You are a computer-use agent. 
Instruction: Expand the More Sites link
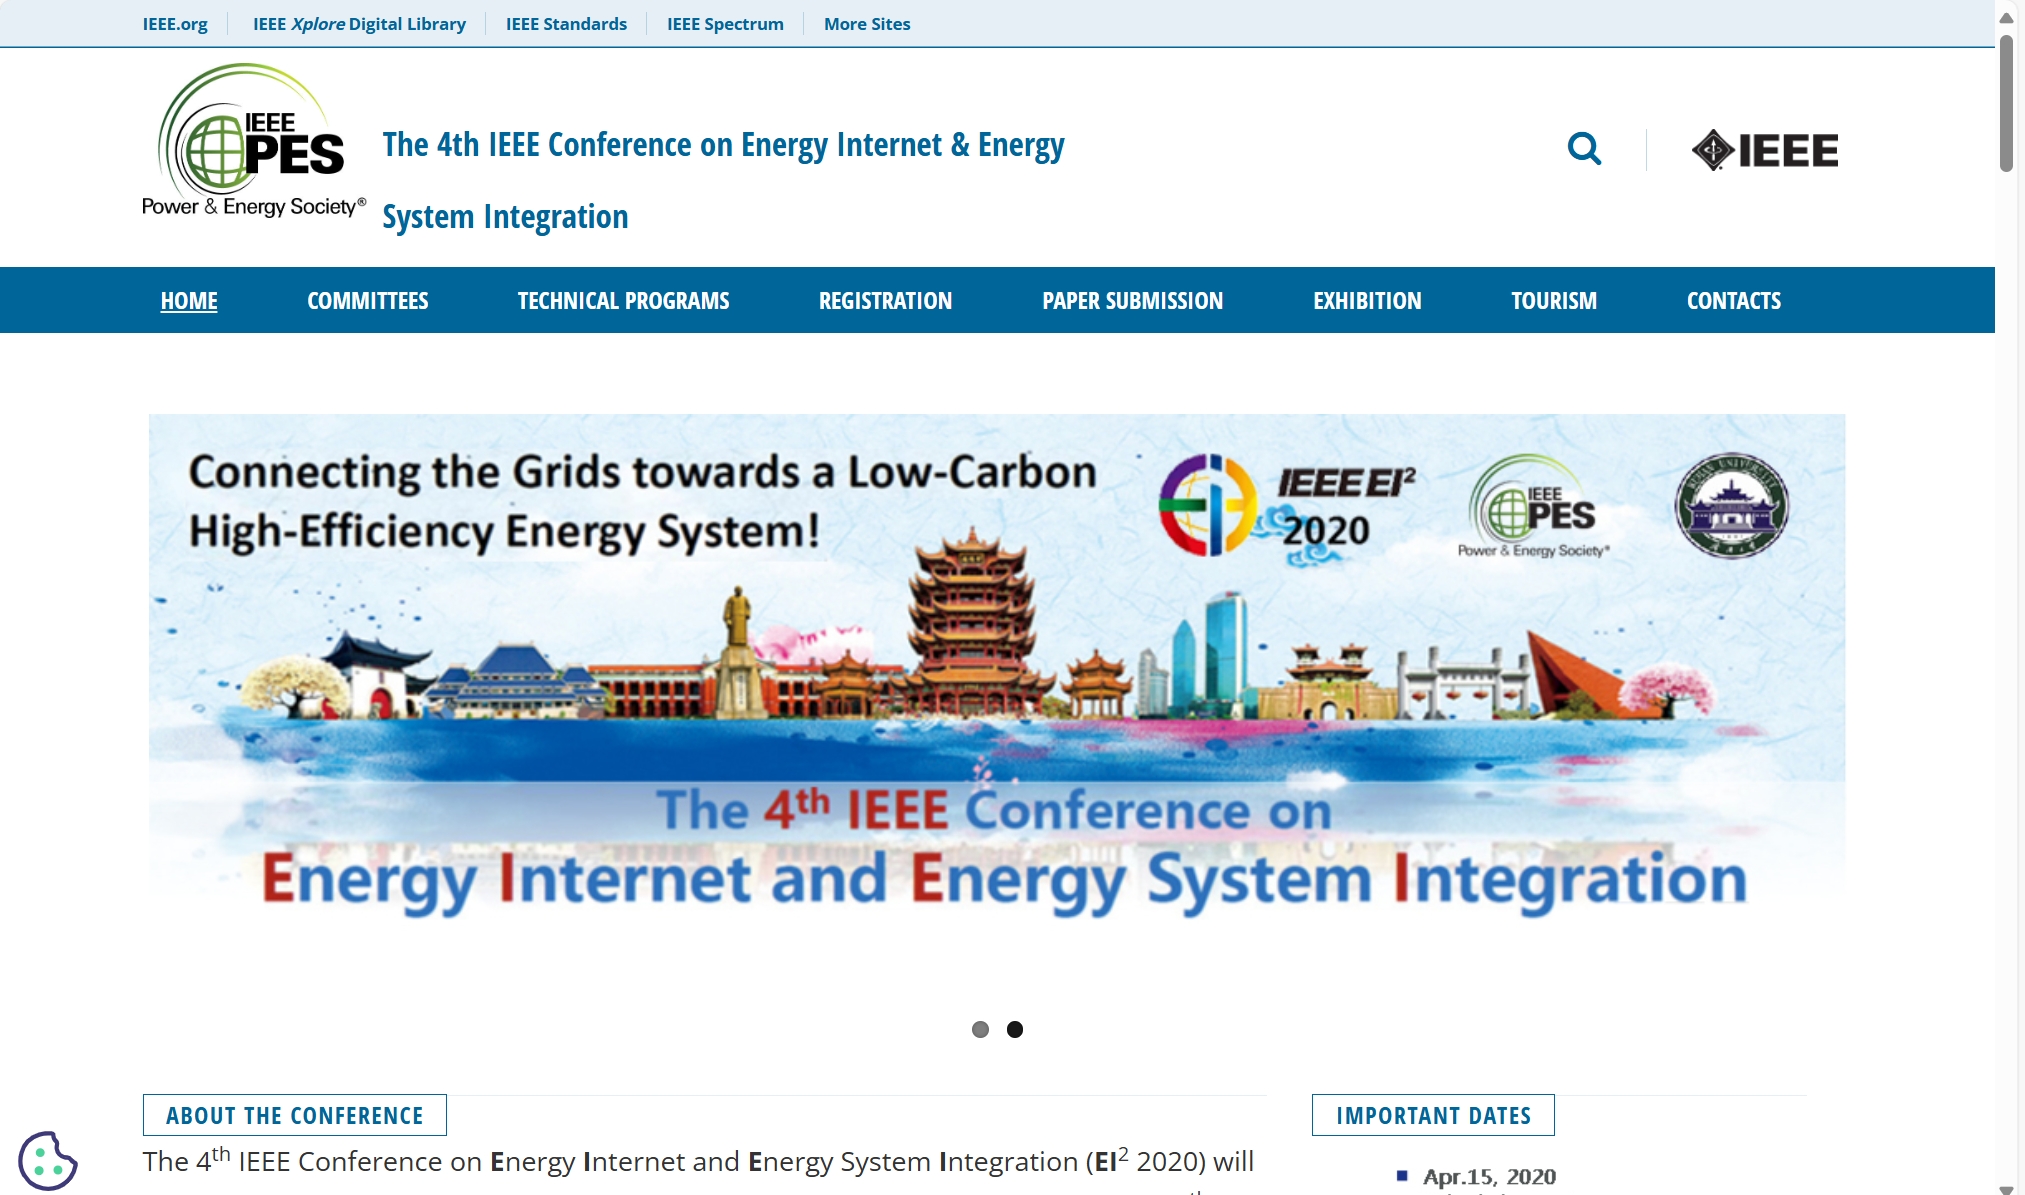pyautogui.click(x=867, y=24)
